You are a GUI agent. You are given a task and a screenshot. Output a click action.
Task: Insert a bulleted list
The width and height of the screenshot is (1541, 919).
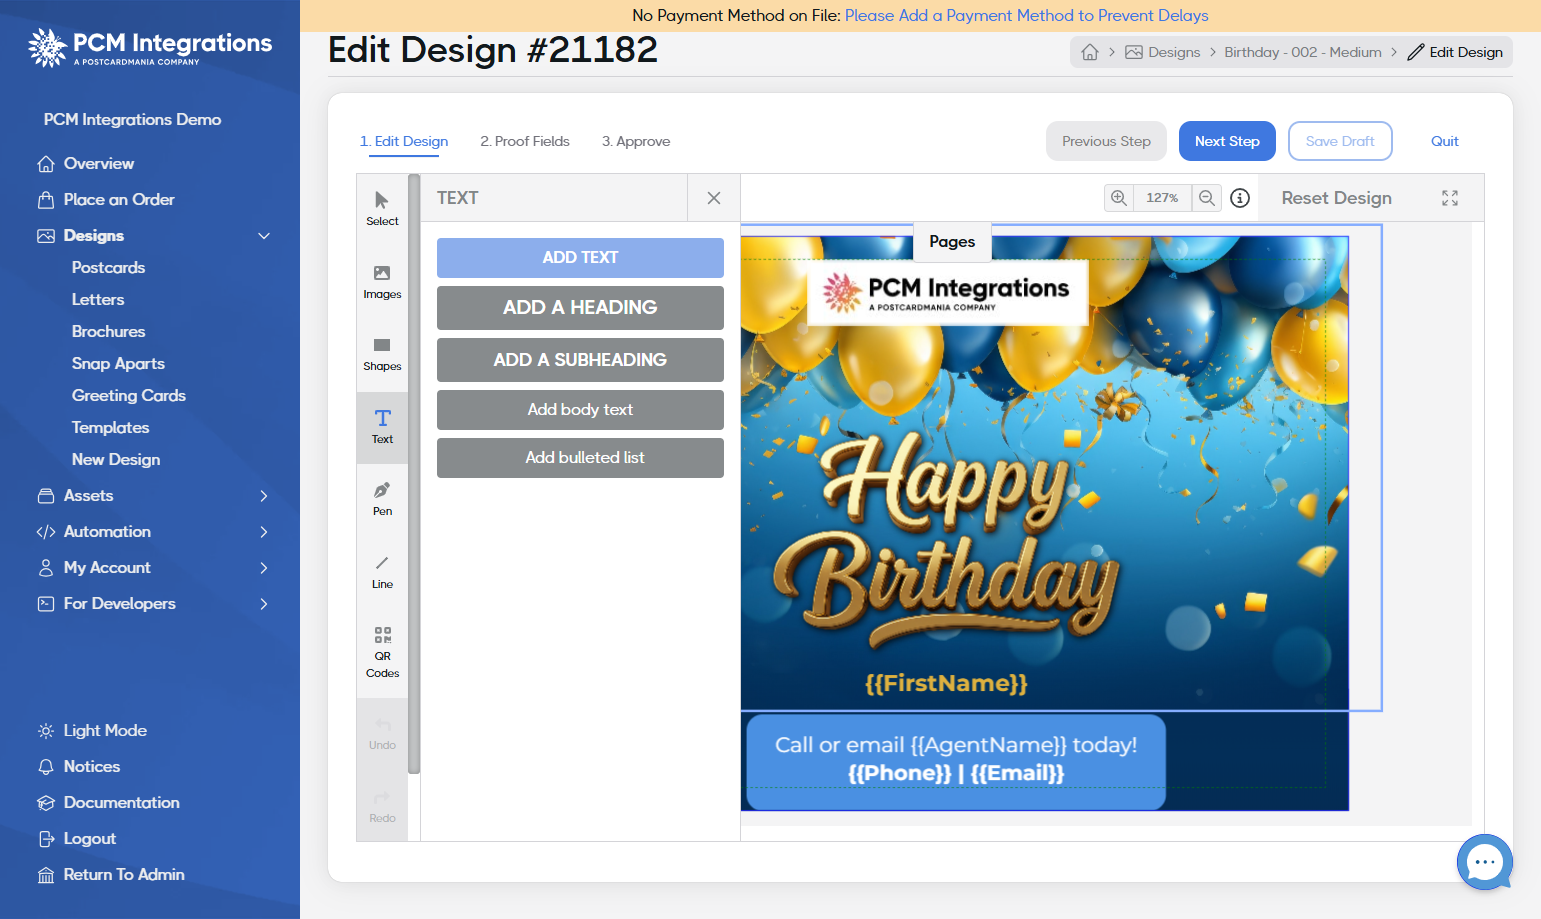click(580, 458)
